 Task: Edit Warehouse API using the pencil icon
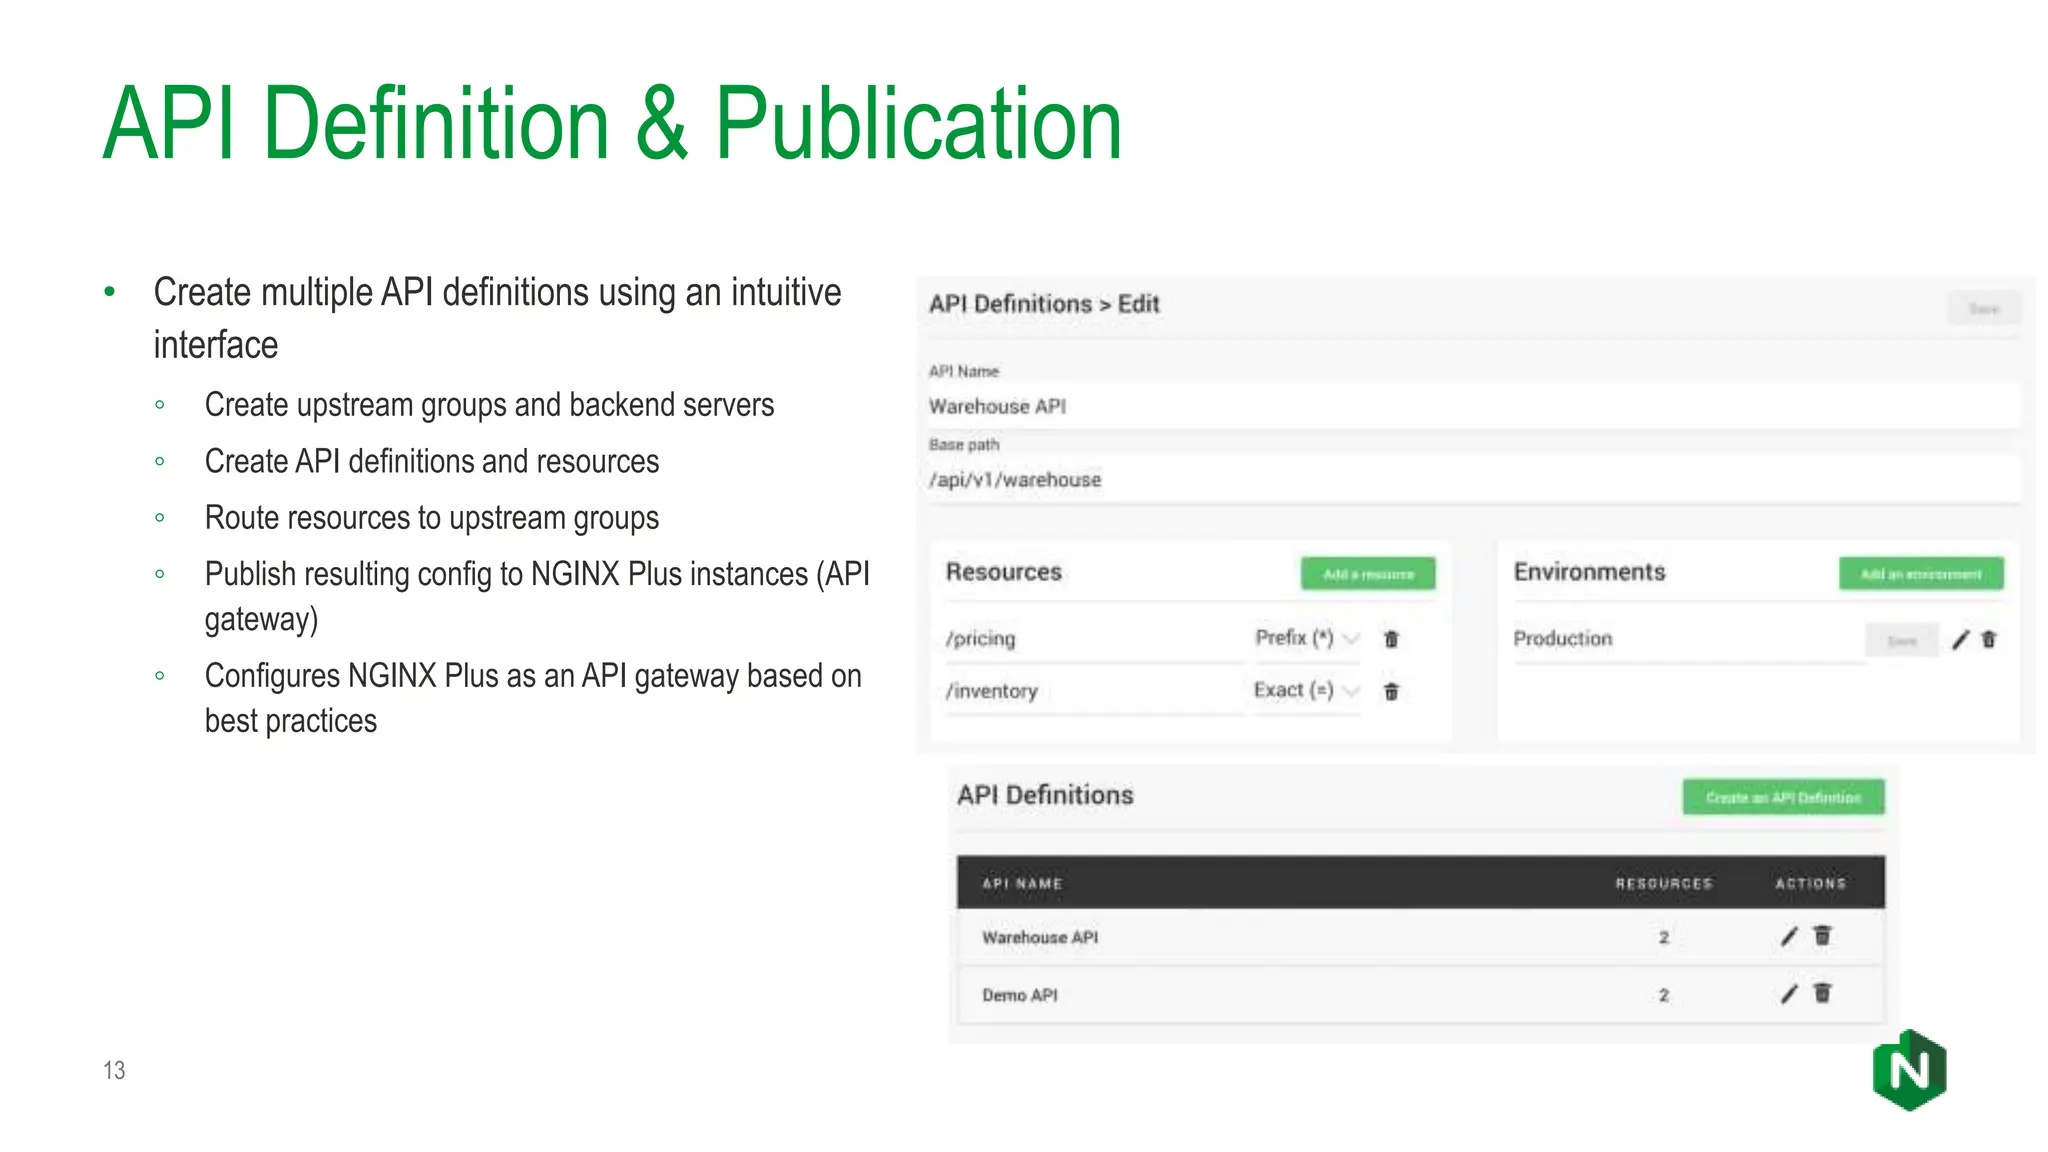click(1789, 937)
